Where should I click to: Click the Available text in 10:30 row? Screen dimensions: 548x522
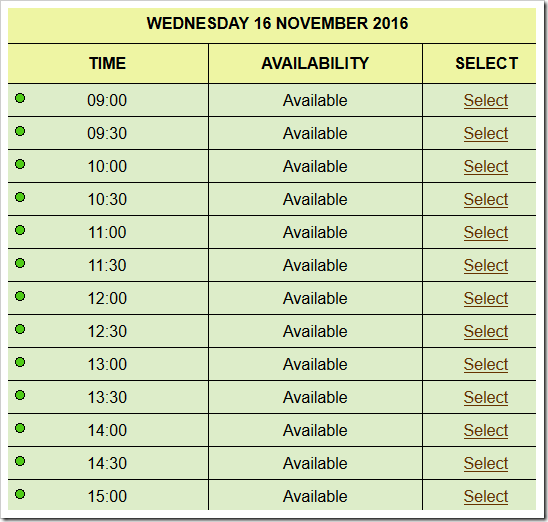coord(315,200)
